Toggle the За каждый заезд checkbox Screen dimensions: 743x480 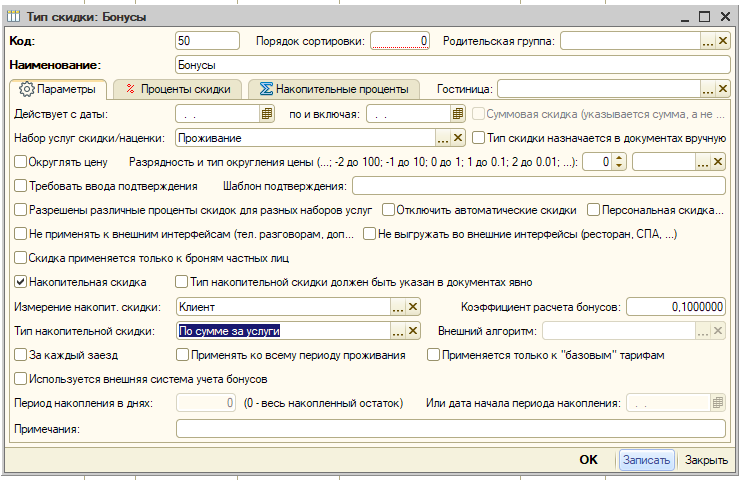pyautogui.click(x=20, y=355)
